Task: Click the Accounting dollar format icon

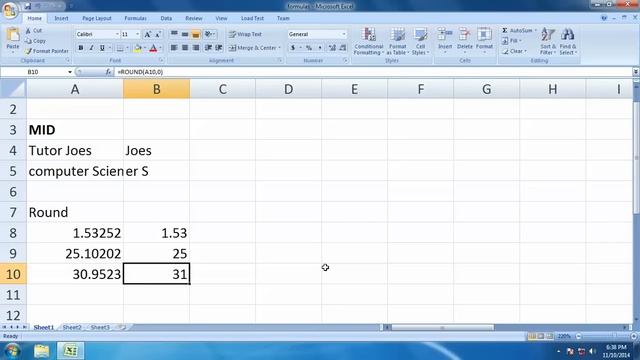Action: tap(293, 48)
